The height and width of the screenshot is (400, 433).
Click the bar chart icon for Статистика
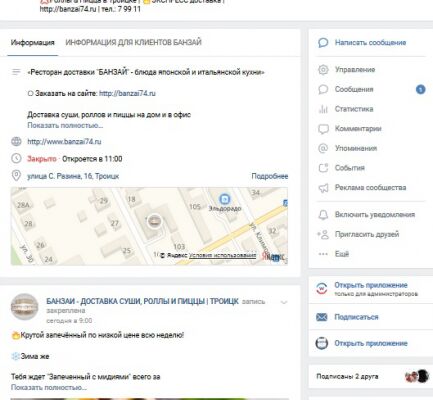(x=323, y=109)
